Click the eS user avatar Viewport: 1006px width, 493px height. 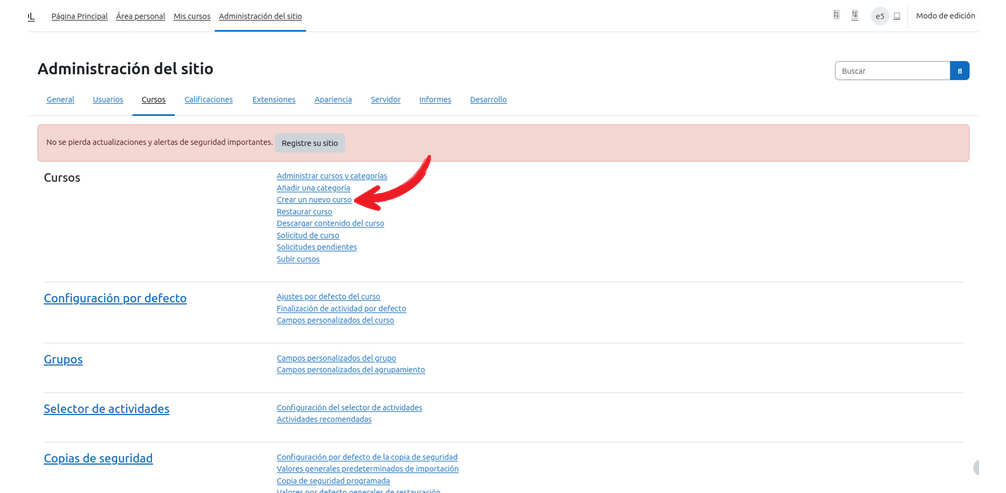[879, 16]
